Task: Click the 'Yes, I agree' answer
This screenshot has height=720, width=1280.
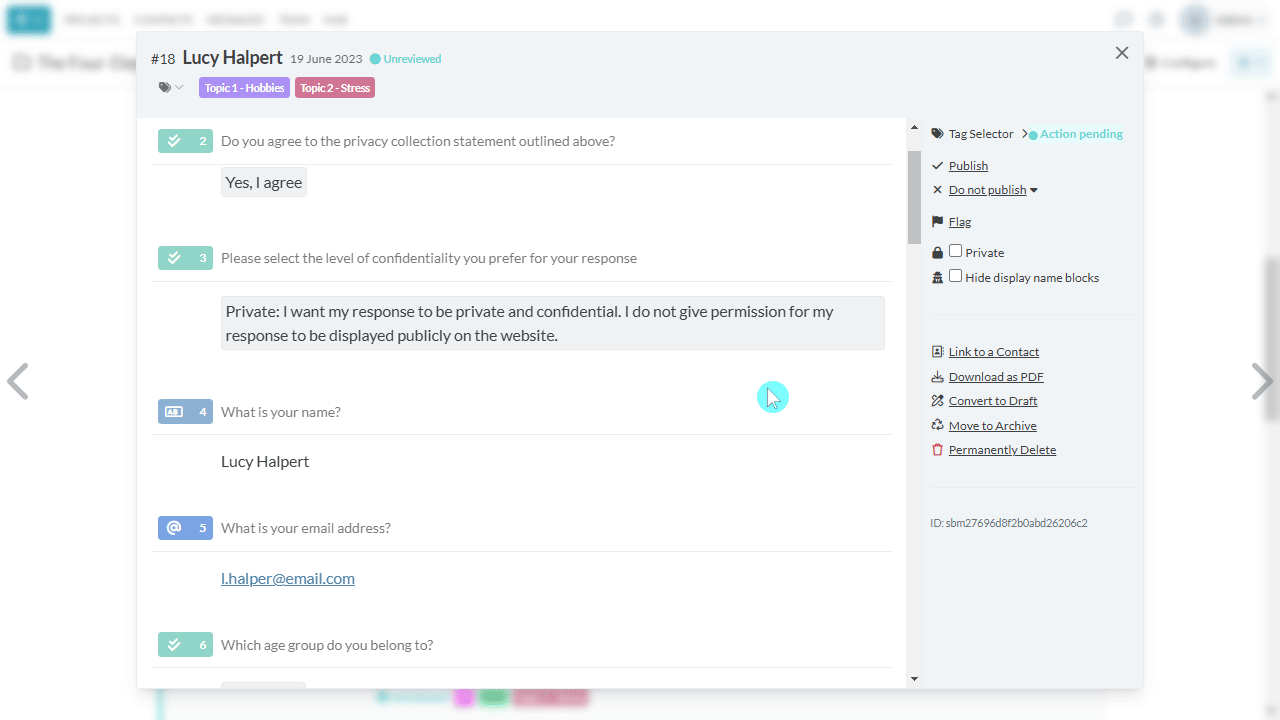Action: [x=264, y=182]
